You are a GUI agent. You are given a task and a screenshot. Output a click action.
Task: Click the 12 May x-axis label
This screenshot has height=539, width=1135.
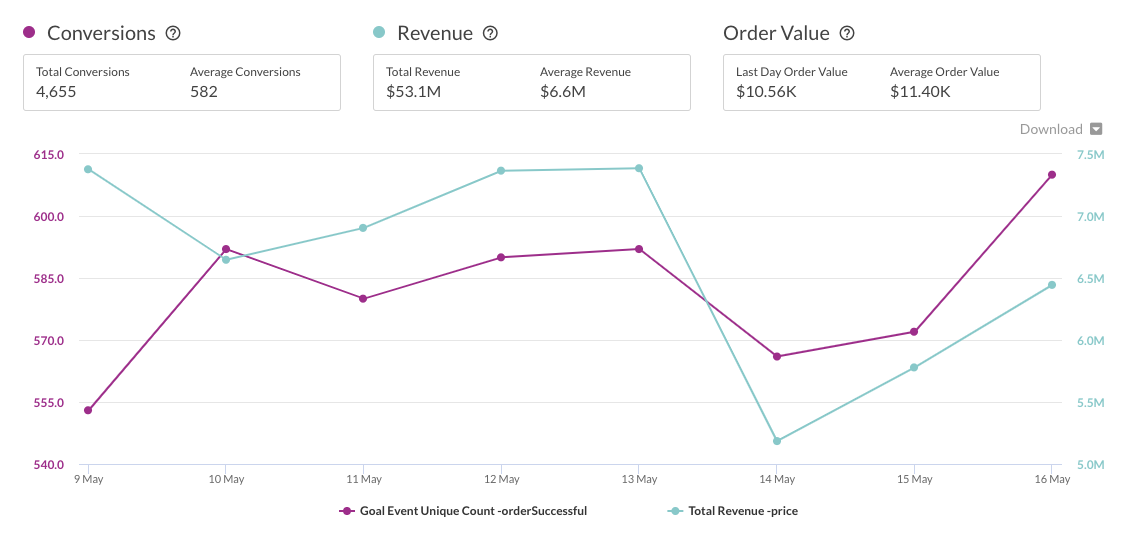(501, 480)
